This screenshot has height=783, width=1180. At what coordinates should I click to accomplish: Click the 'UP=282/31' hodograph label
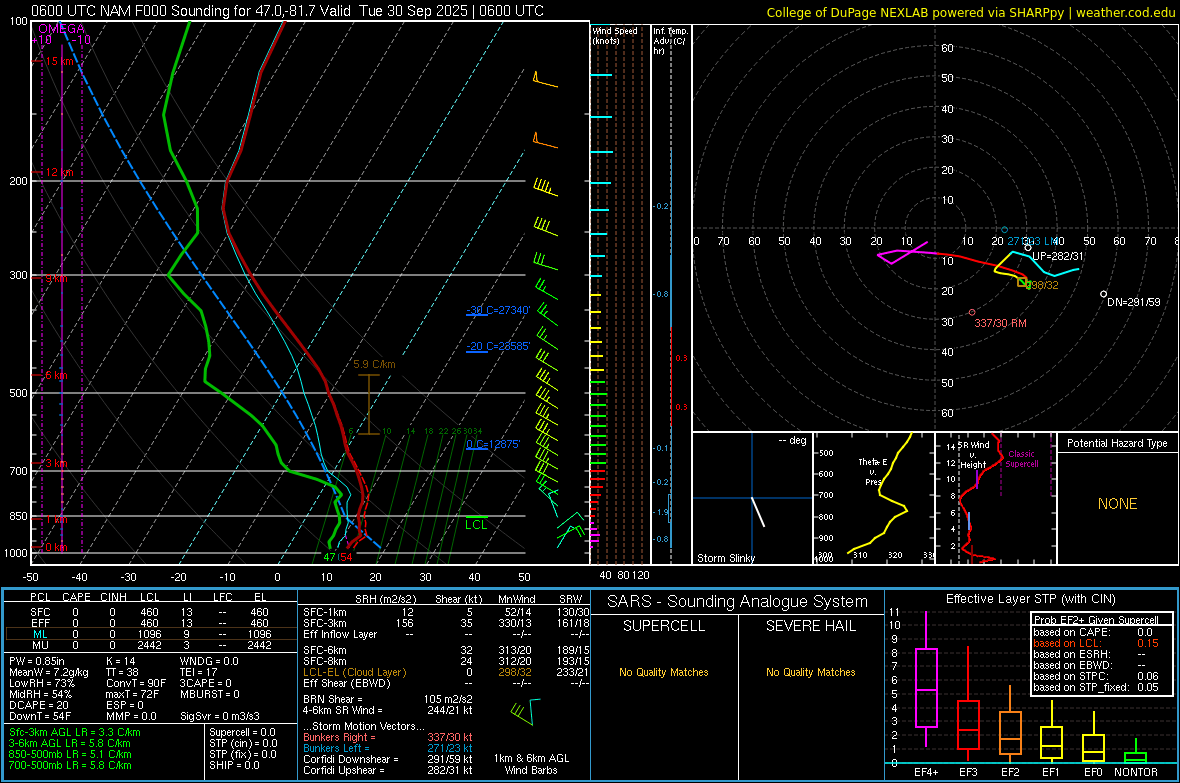click(x=1057, y=256)
